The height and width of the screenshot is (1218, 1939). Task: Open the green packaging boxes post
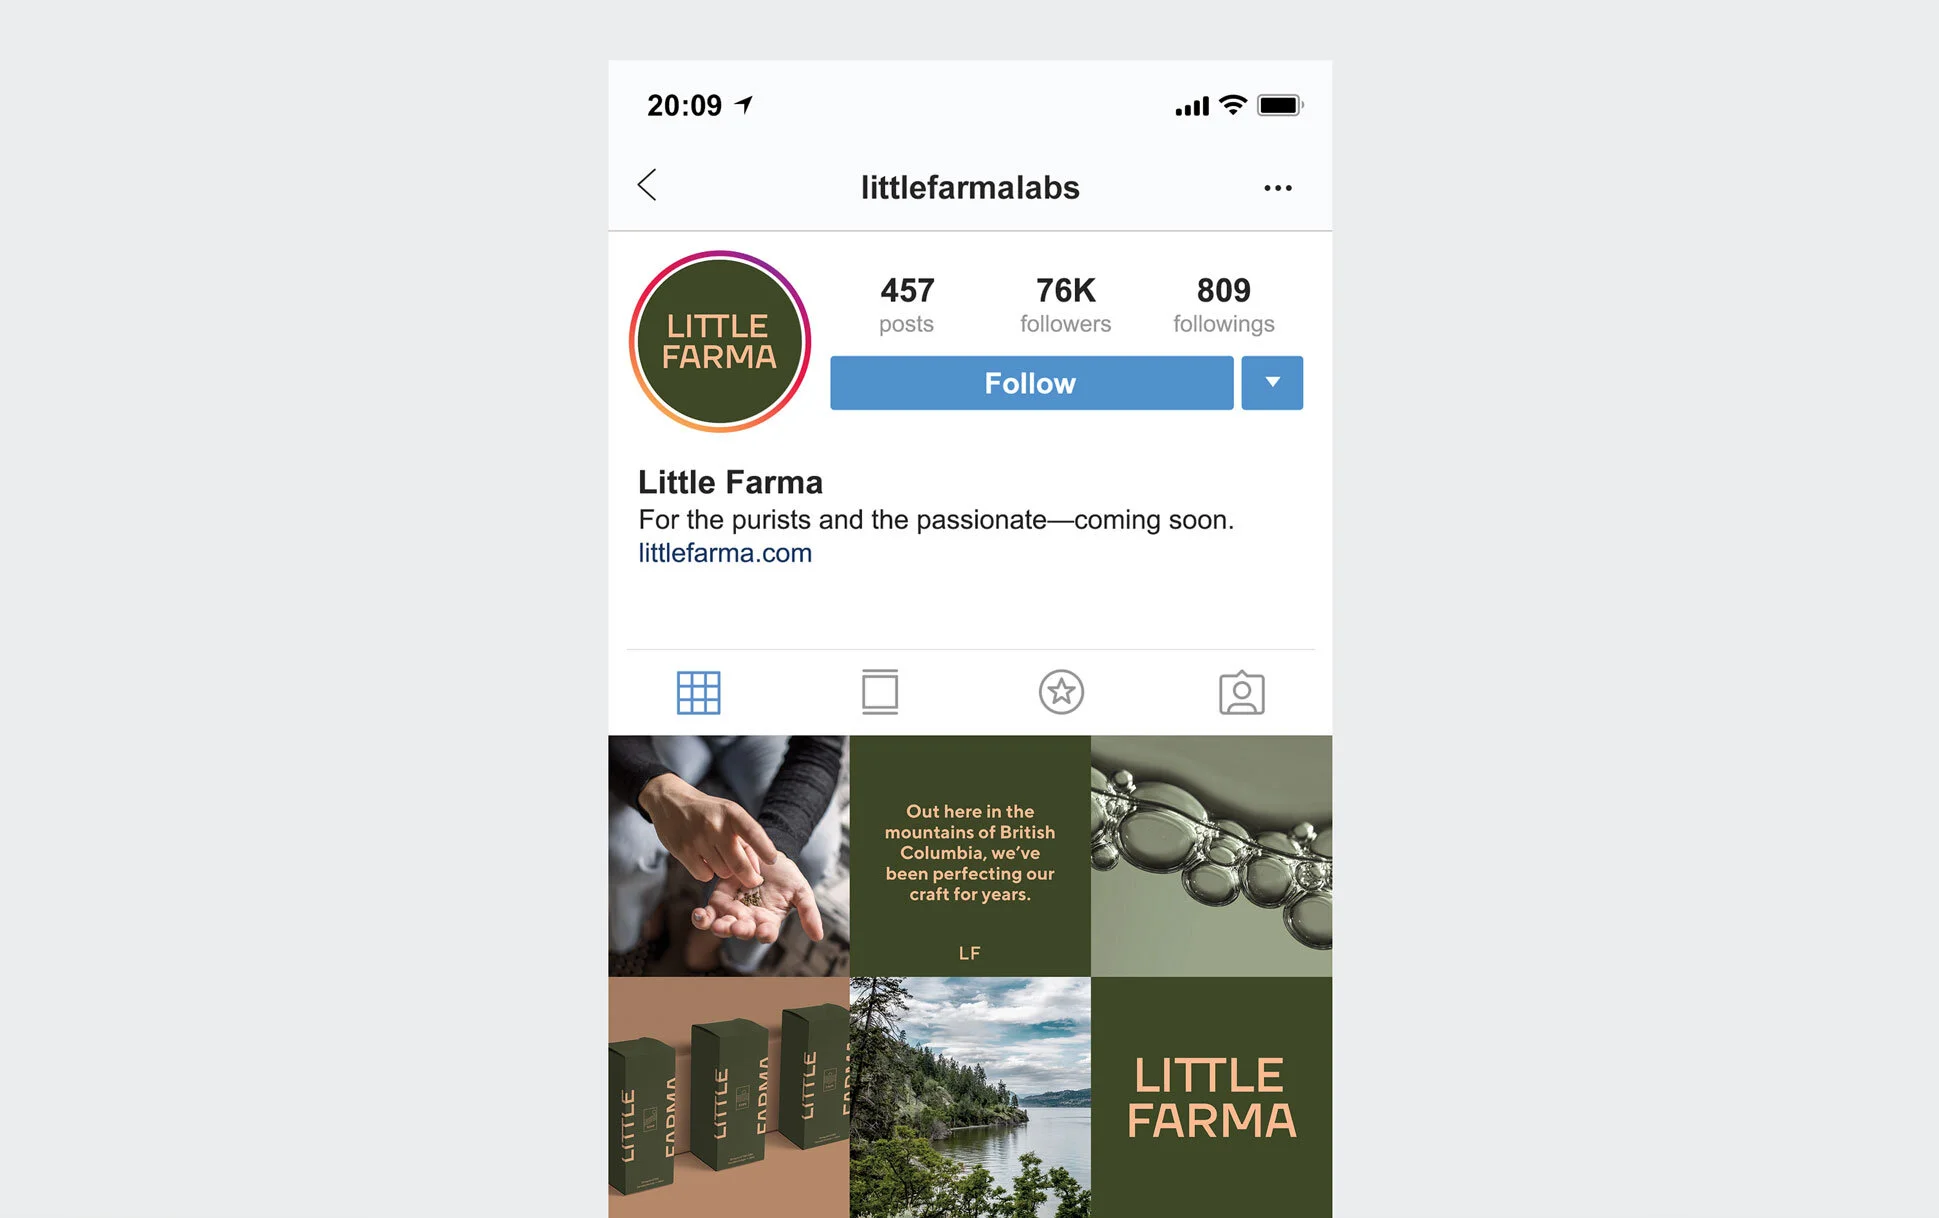pyautogui.click(x=728, y=1098)
